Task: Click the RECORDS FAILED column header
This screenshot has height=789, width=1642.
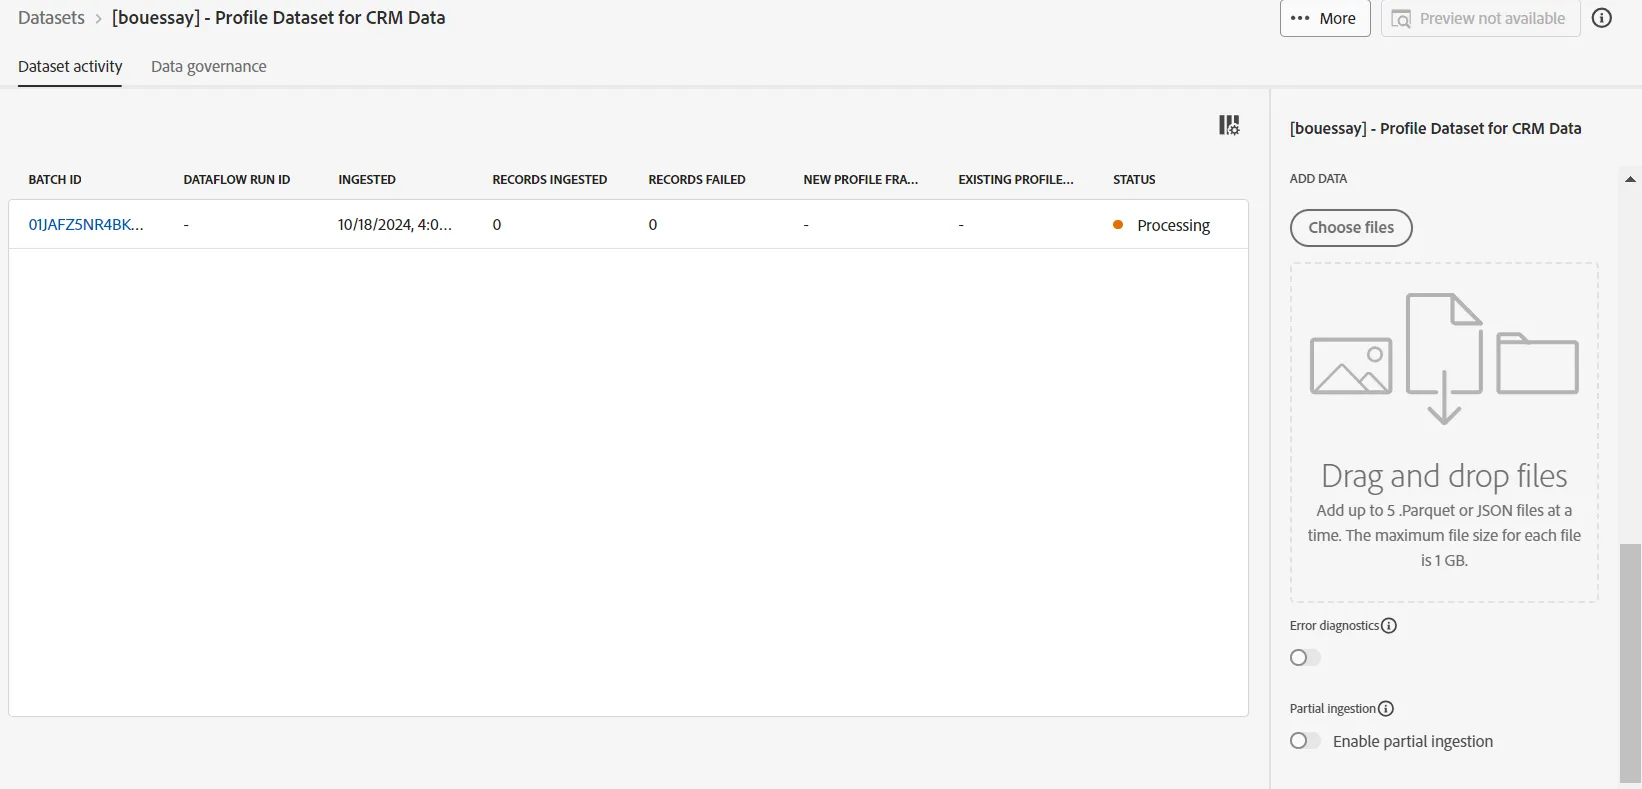Action: [x=697, y=180]
